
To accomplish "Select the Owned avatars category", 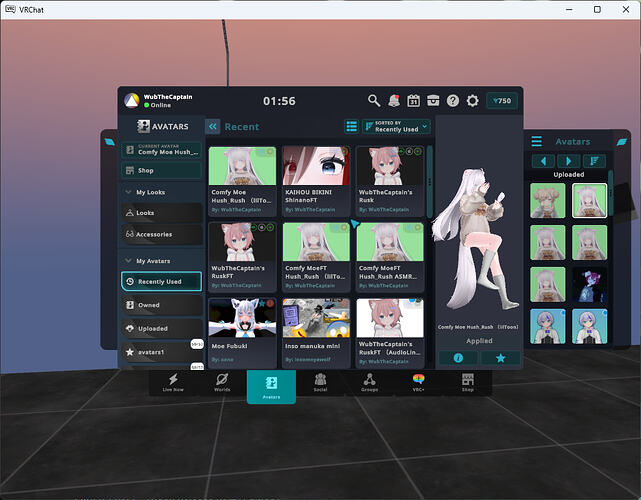I will 161,305.
